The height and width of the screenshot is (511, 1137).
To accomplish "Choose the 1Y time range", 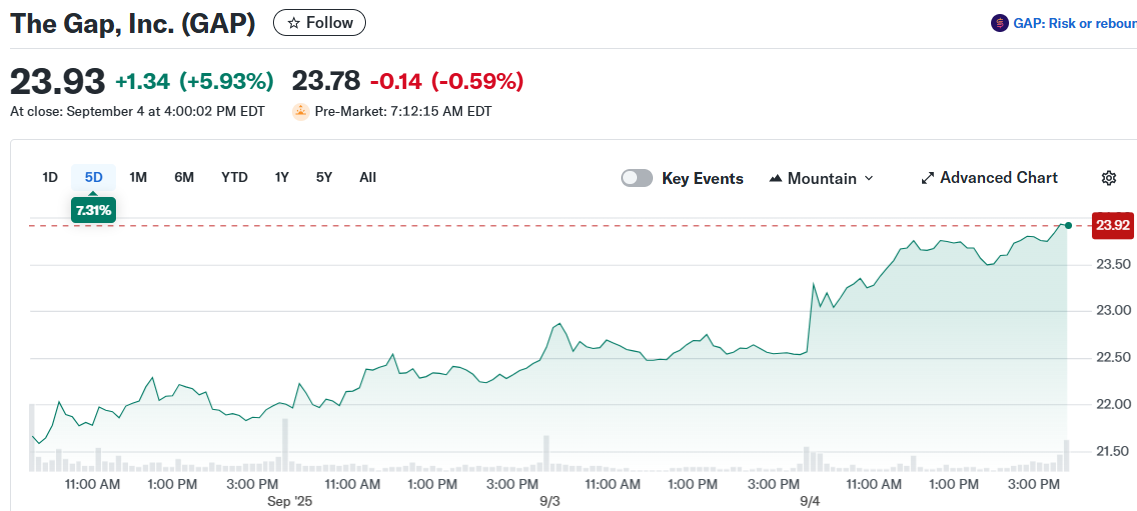I will pos(282,178).
